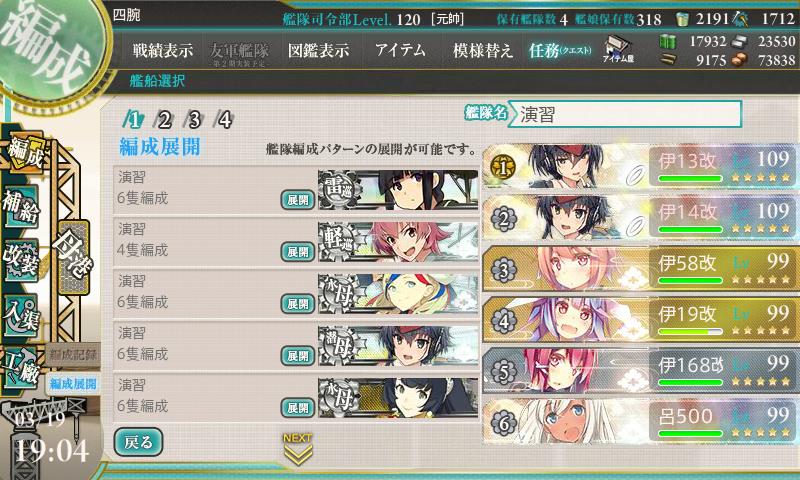Viewport: 800px width, 480px height.
Task: Open the 任務 quest menu
Action: pos(560,50)
